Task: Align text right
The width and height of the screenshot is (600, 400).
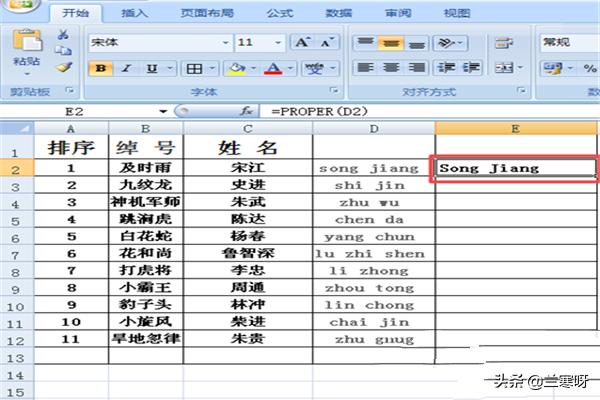Action: point(416,68)
